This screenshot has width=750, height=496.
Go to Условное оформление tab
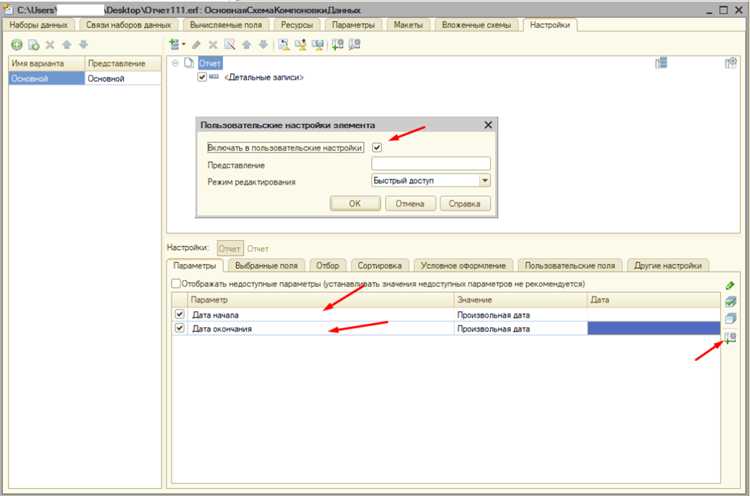point(463,265)
